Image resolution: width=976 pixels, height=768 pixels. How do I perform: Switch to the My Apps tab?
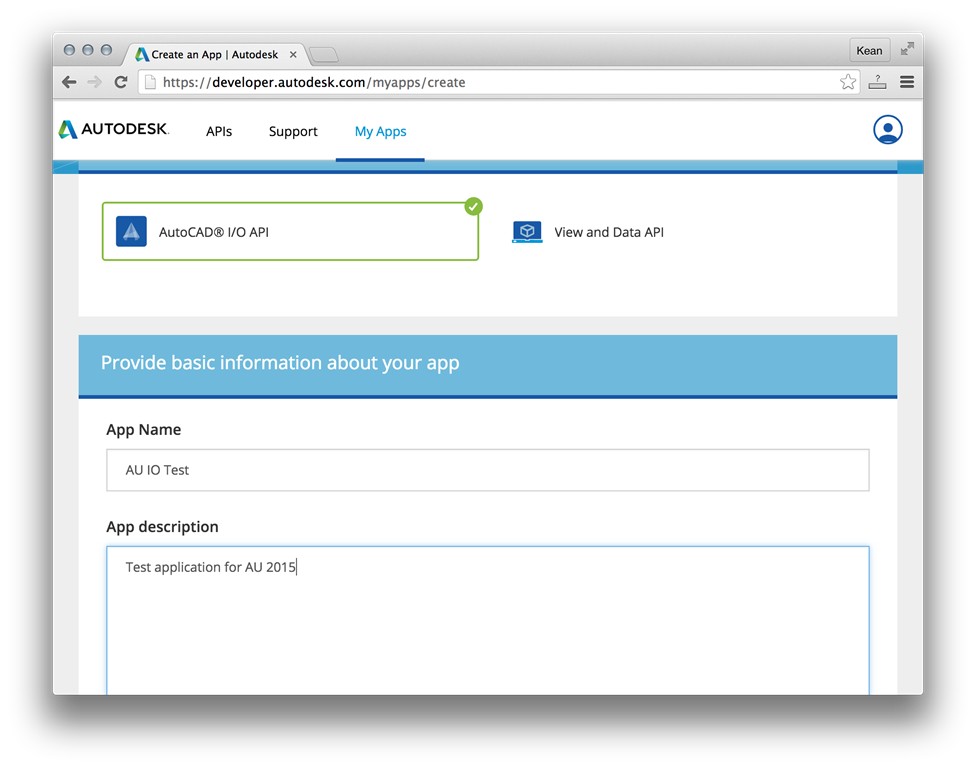(380, 131)
